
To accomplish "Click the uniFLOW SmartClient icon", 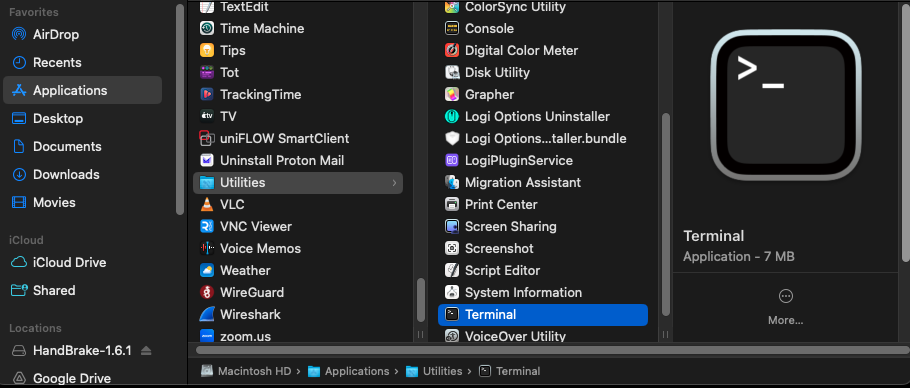I will pyautogui.click(x=207, y=138).
